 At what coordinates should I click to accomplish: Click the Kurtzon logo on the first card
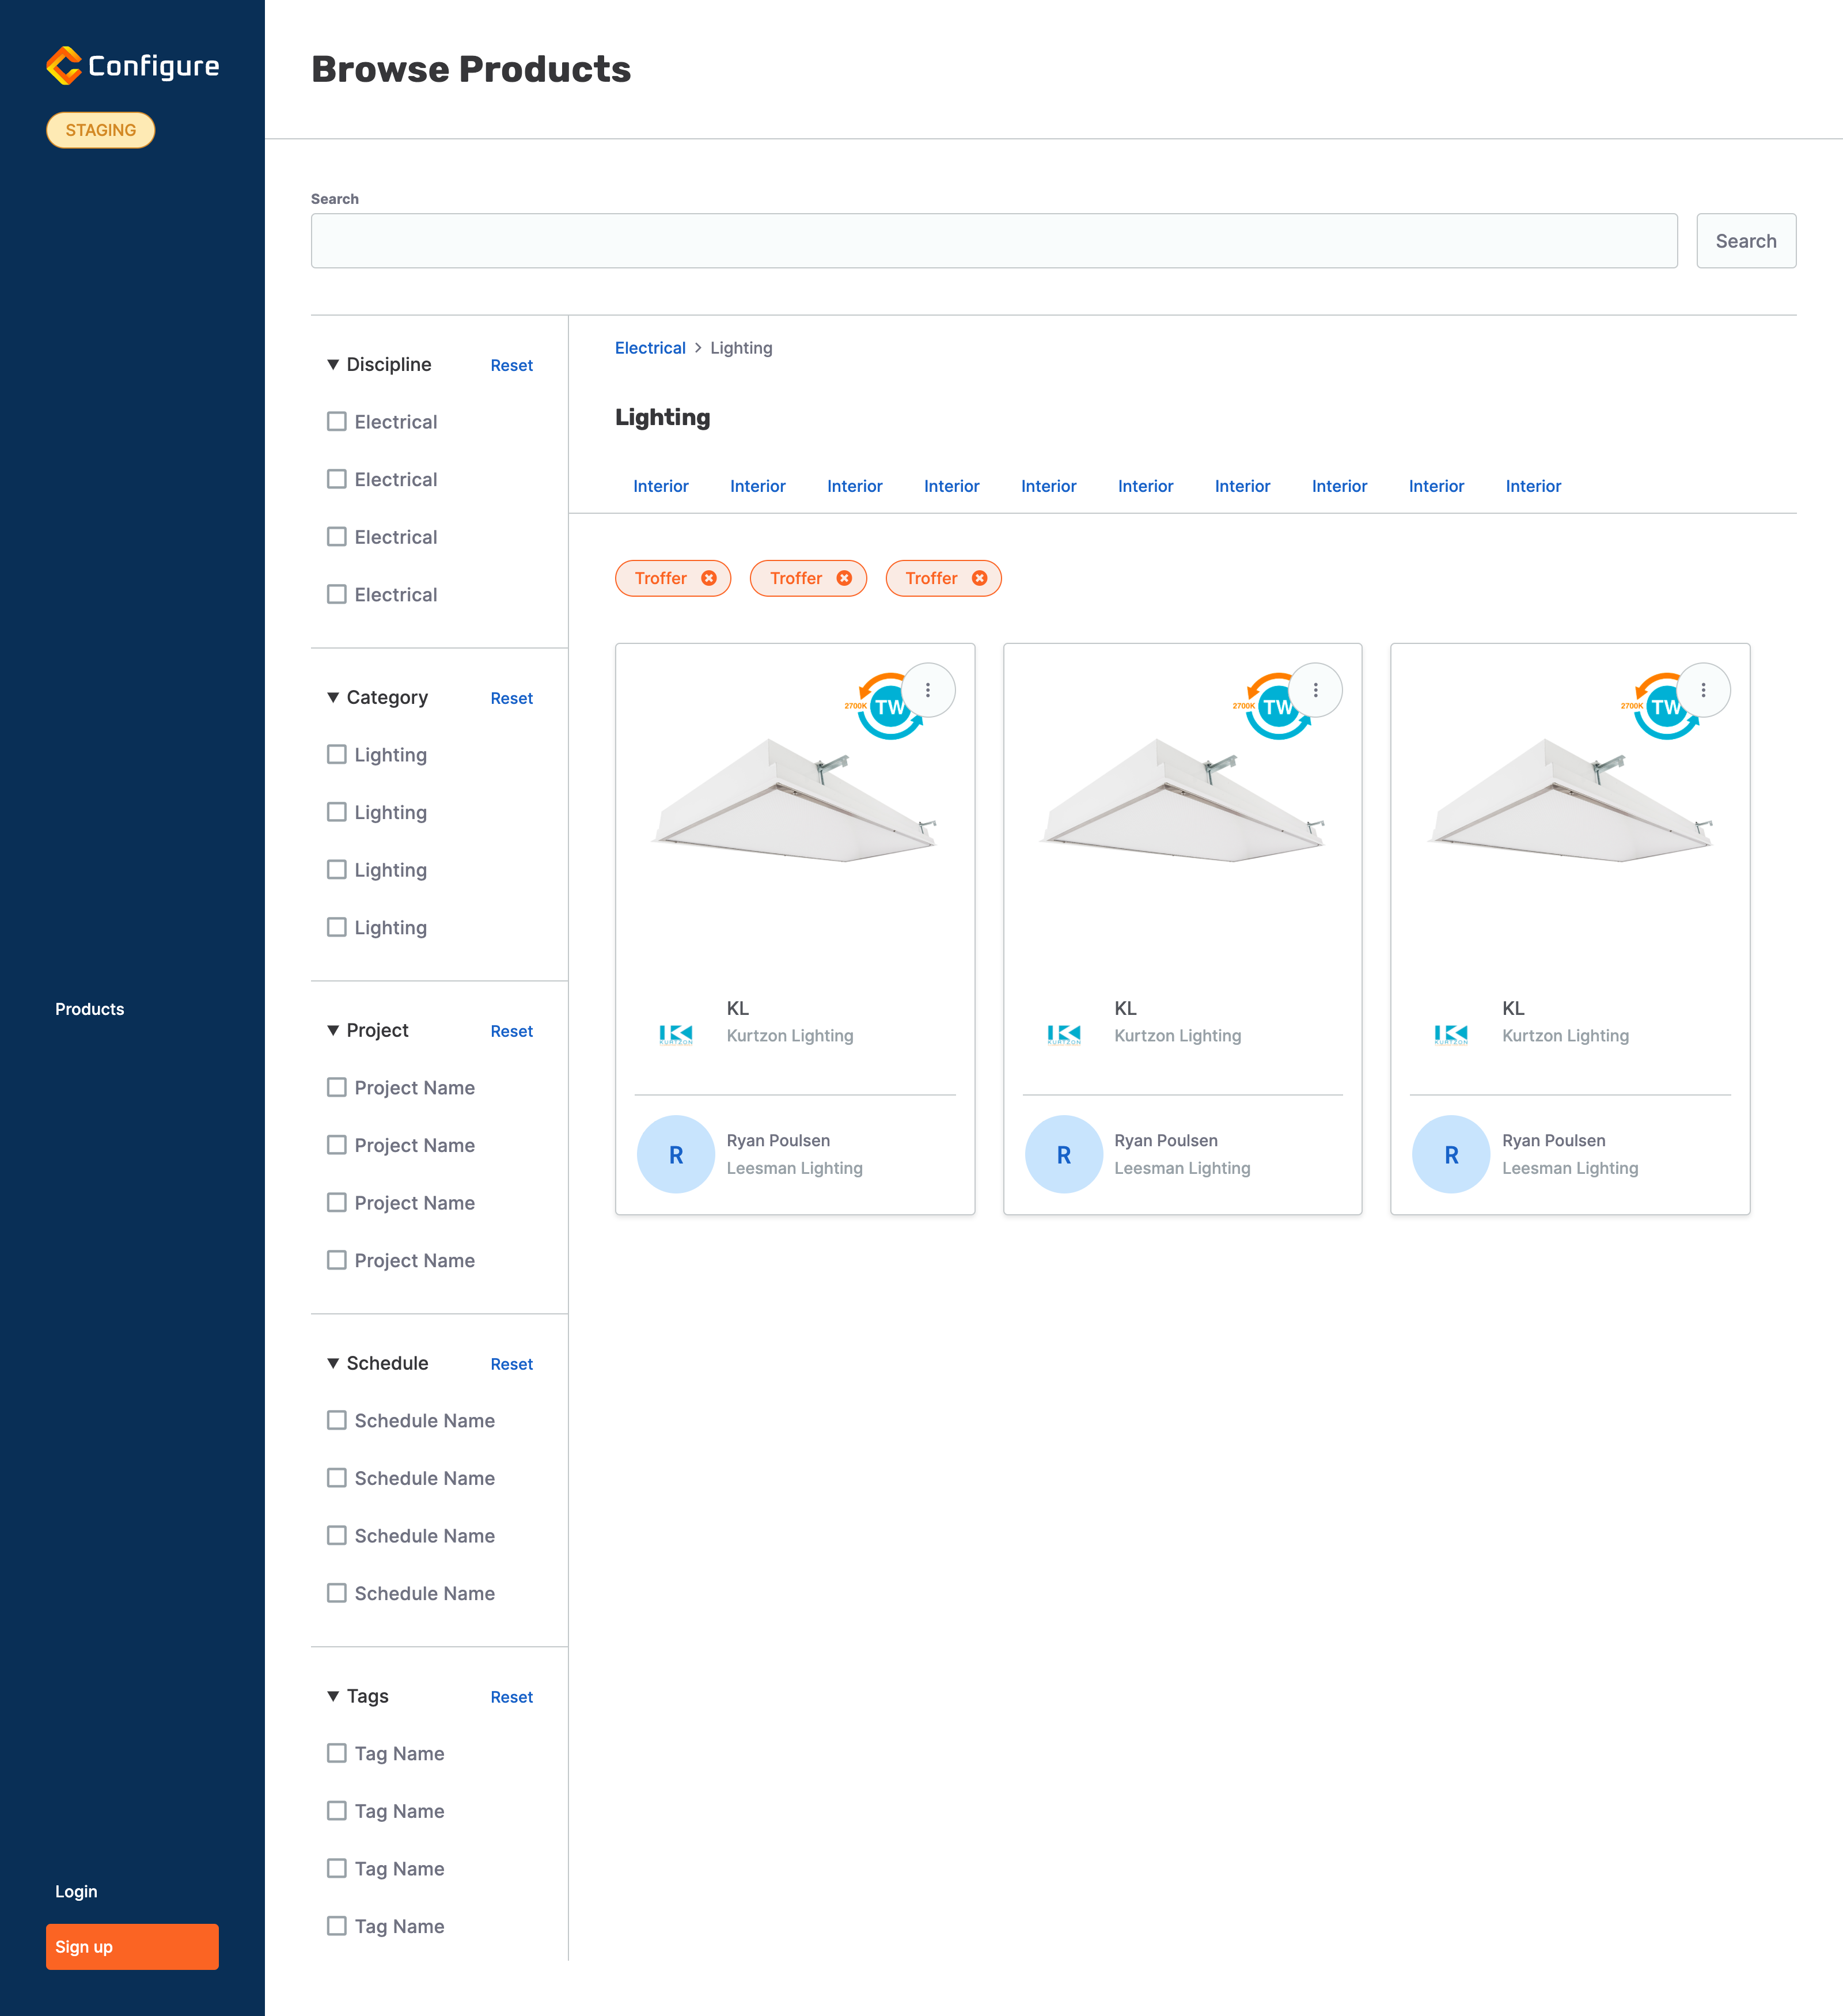(x=676, y=1035)
